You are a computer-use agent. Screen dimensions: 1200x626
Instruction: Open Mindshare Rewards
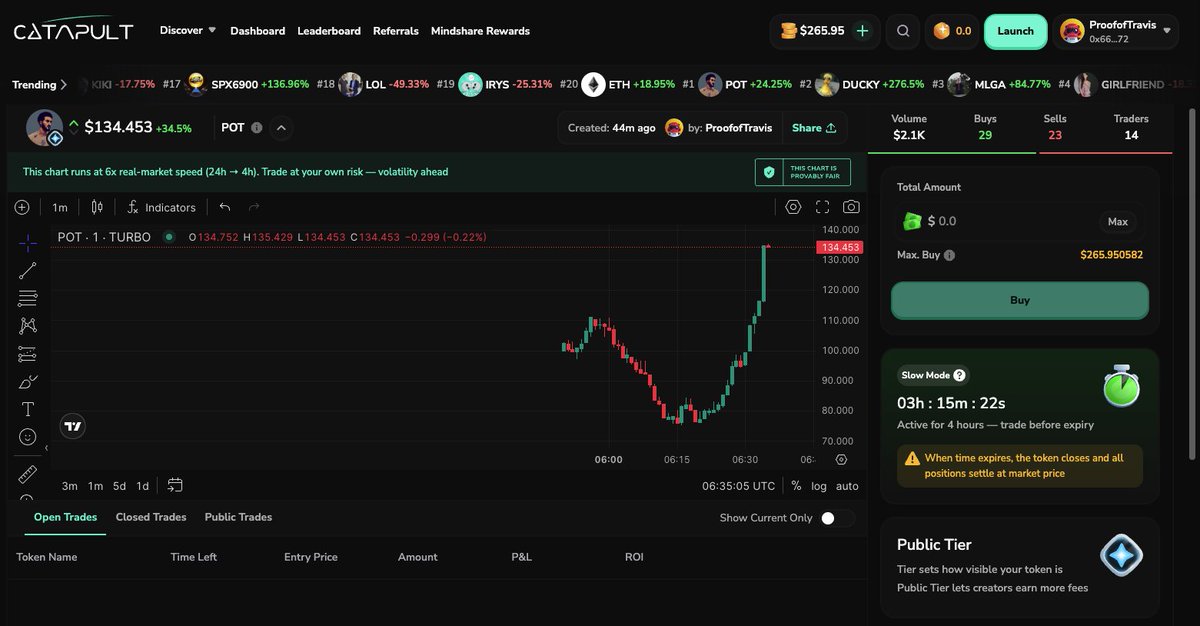pos(481,31)
